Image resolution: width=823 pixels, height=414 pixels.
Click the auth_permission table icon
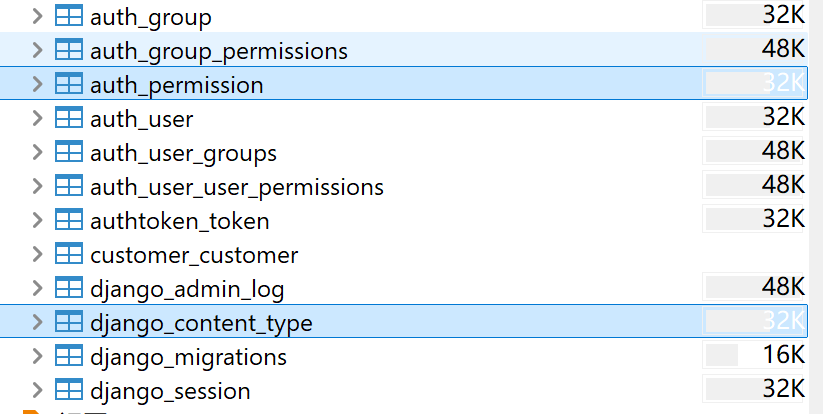pyautogui.click(x=68, y=85)
